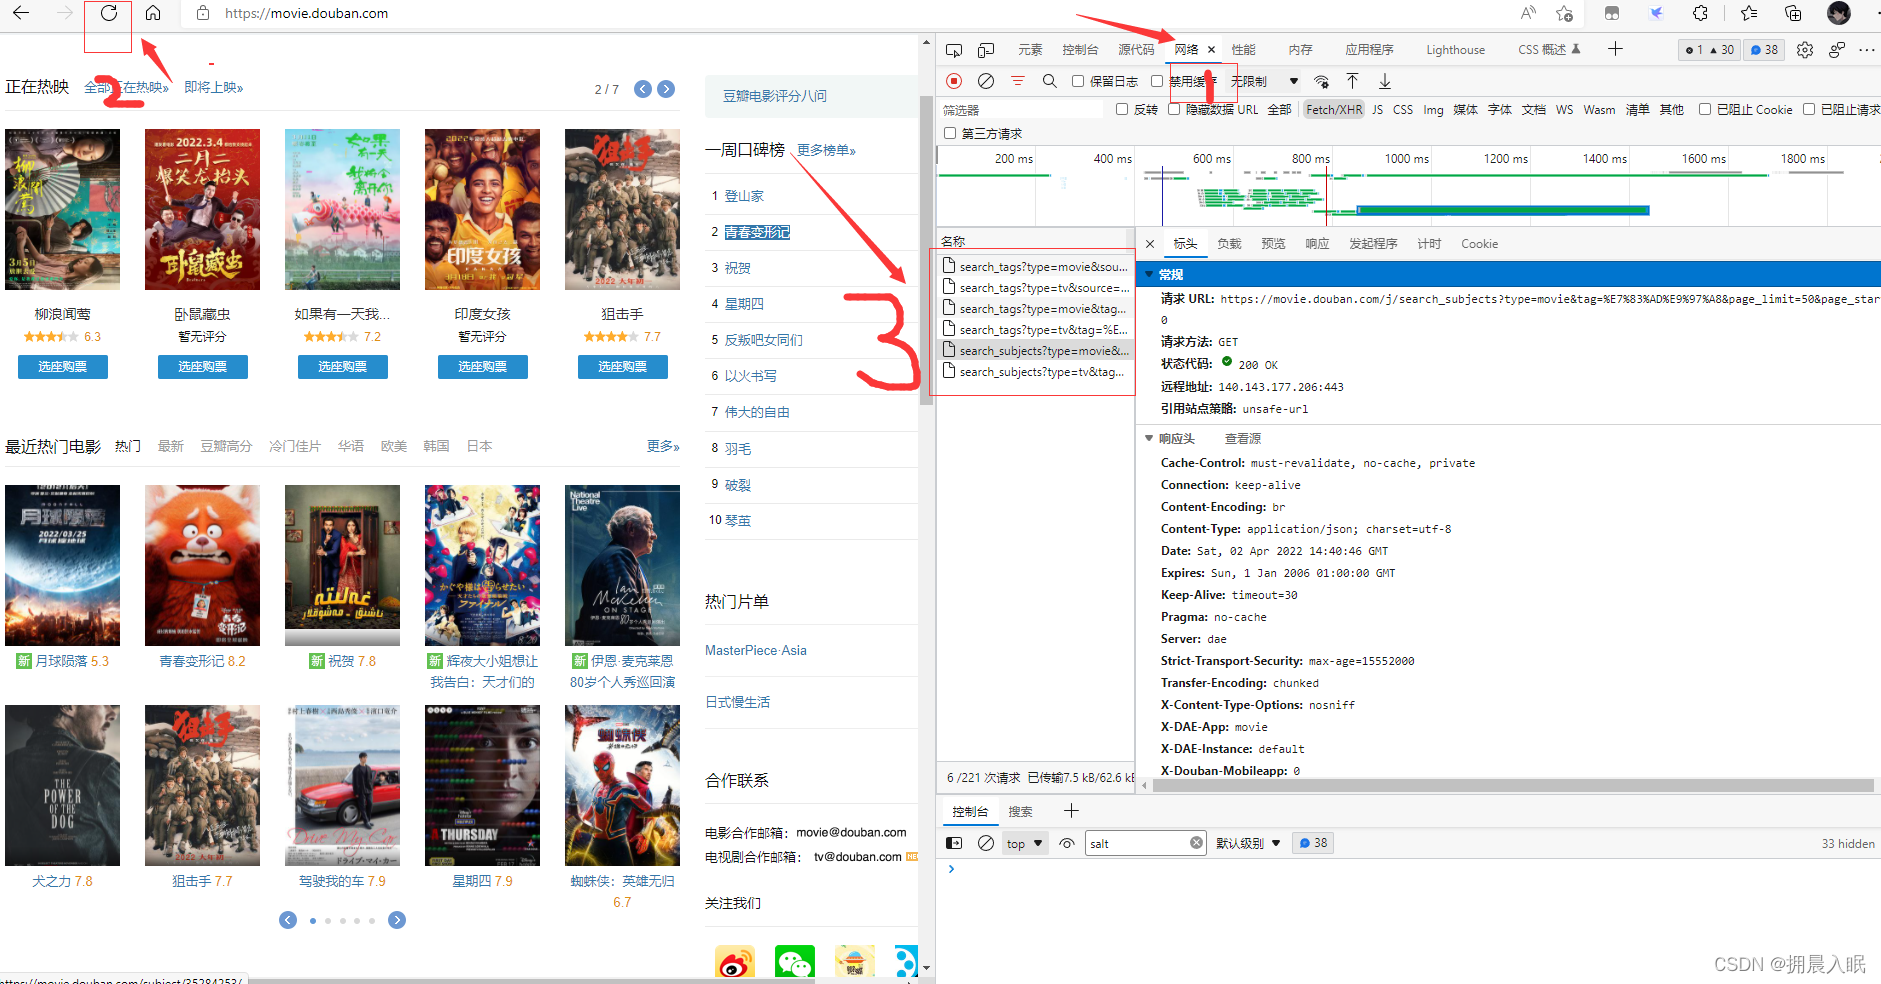Open network search with magnifier icon
Screen dimensions: 1881x984
coord(1049,81)
